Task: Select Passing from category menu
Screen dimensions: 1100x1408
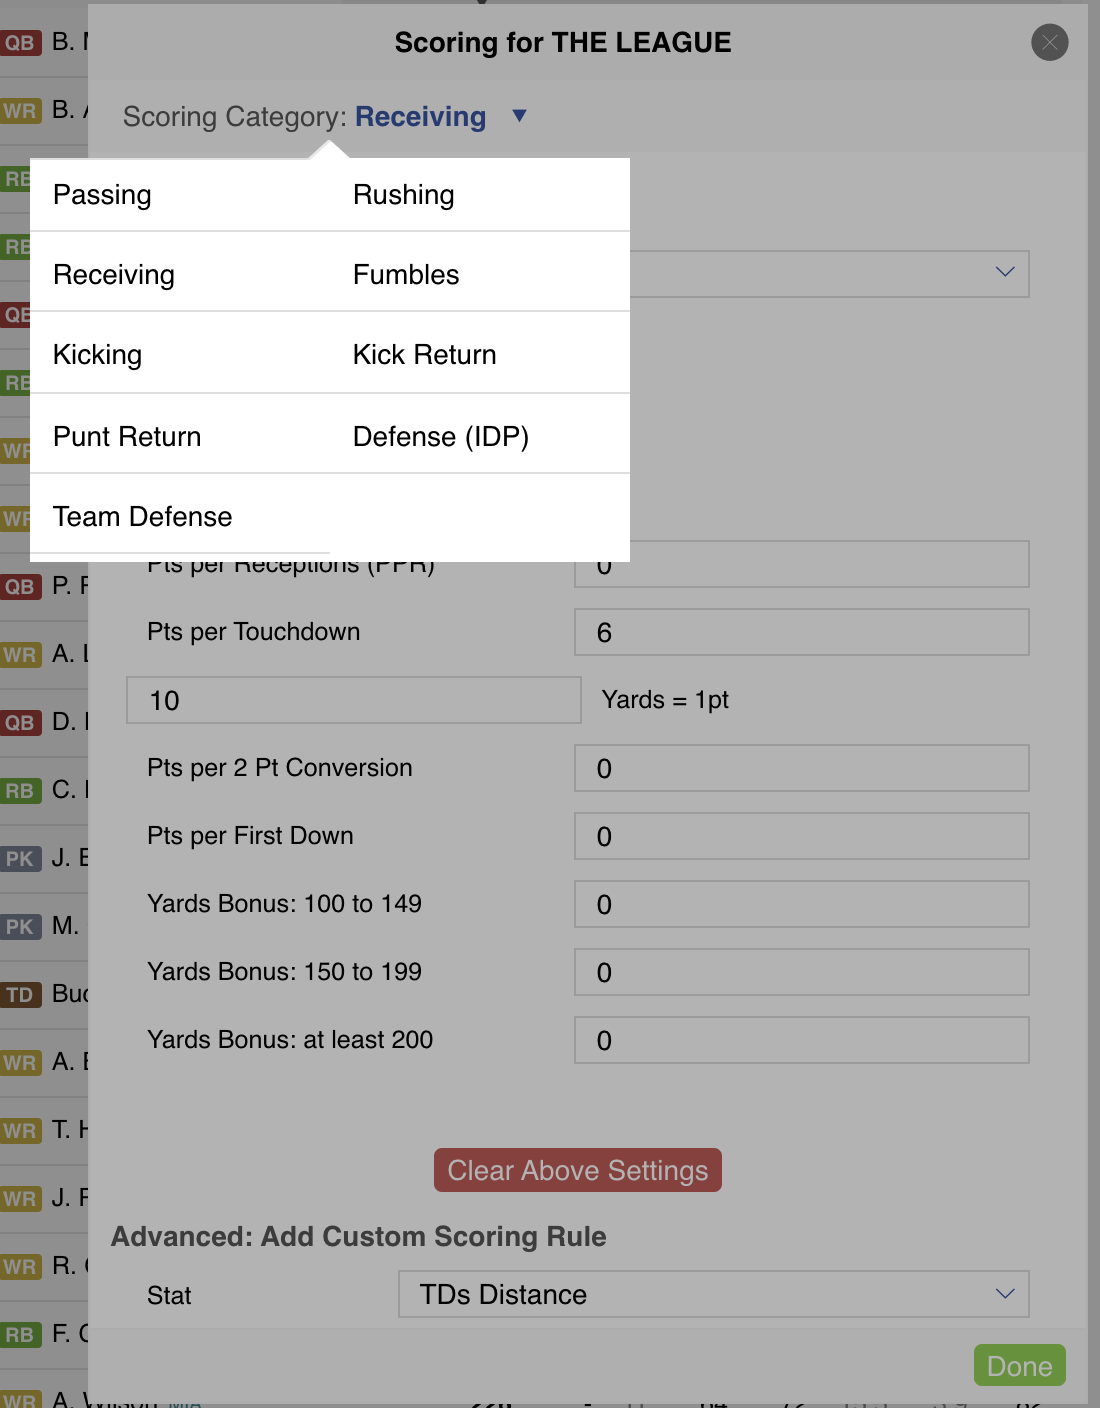Action: [x=102, y=195]
